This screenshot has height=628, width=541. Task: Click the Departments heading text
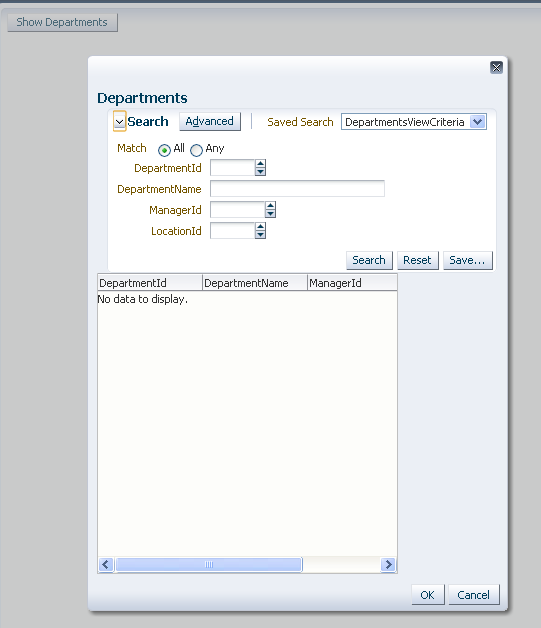142,98
